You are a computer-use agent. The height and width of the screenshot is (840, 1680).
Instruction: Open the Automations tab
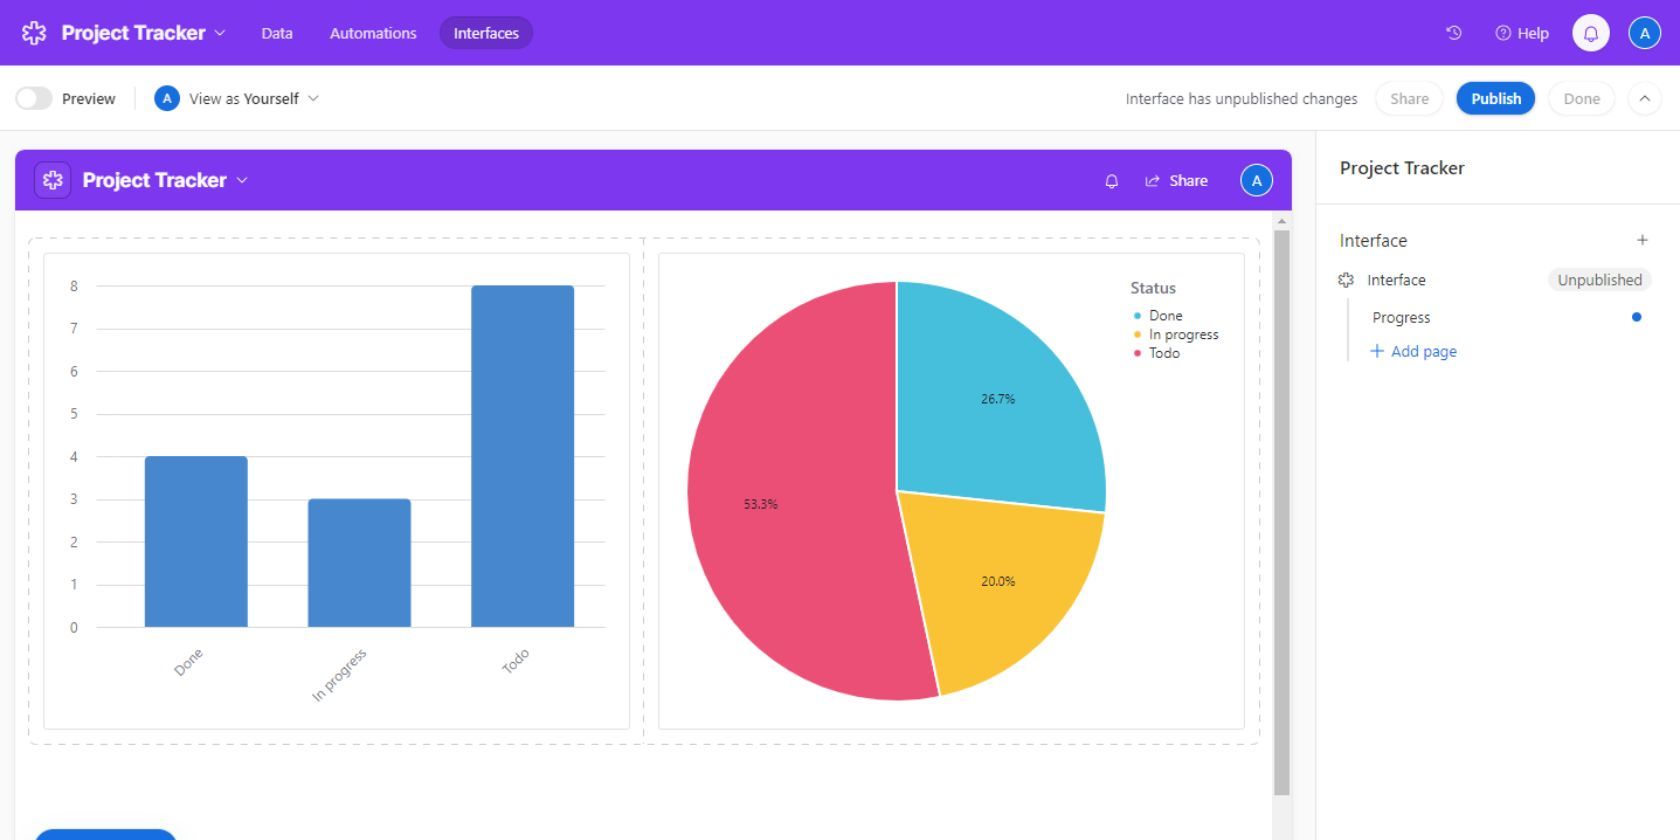coord(373,33)
